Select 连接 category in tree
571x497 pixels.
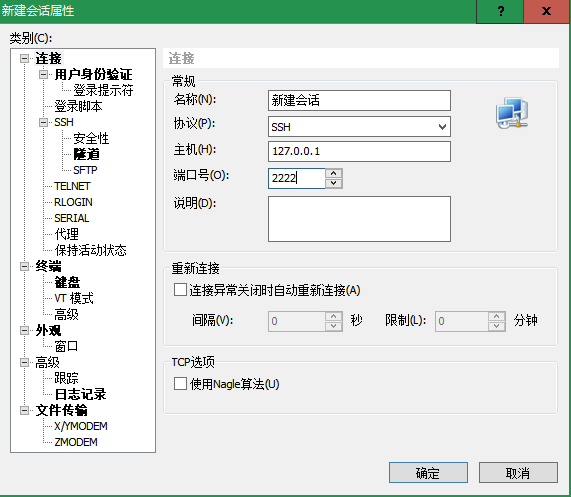pyautogui.click(x=48, y=58)
